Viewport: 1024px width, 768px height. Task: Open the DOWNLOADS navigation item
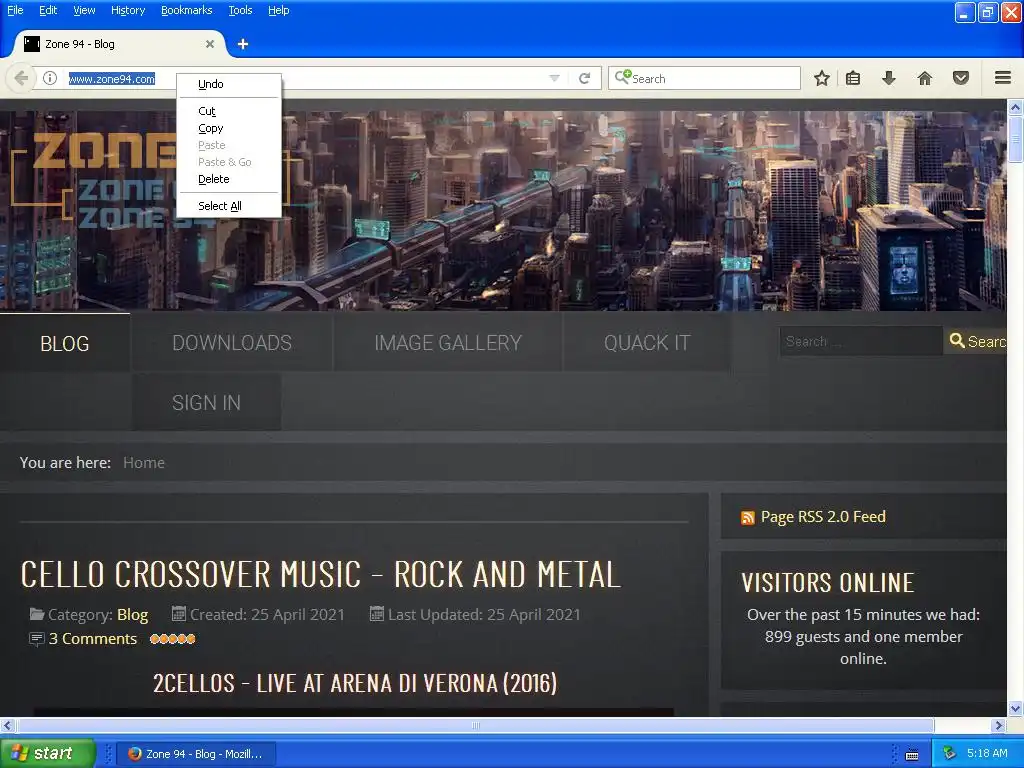point(232,343)
